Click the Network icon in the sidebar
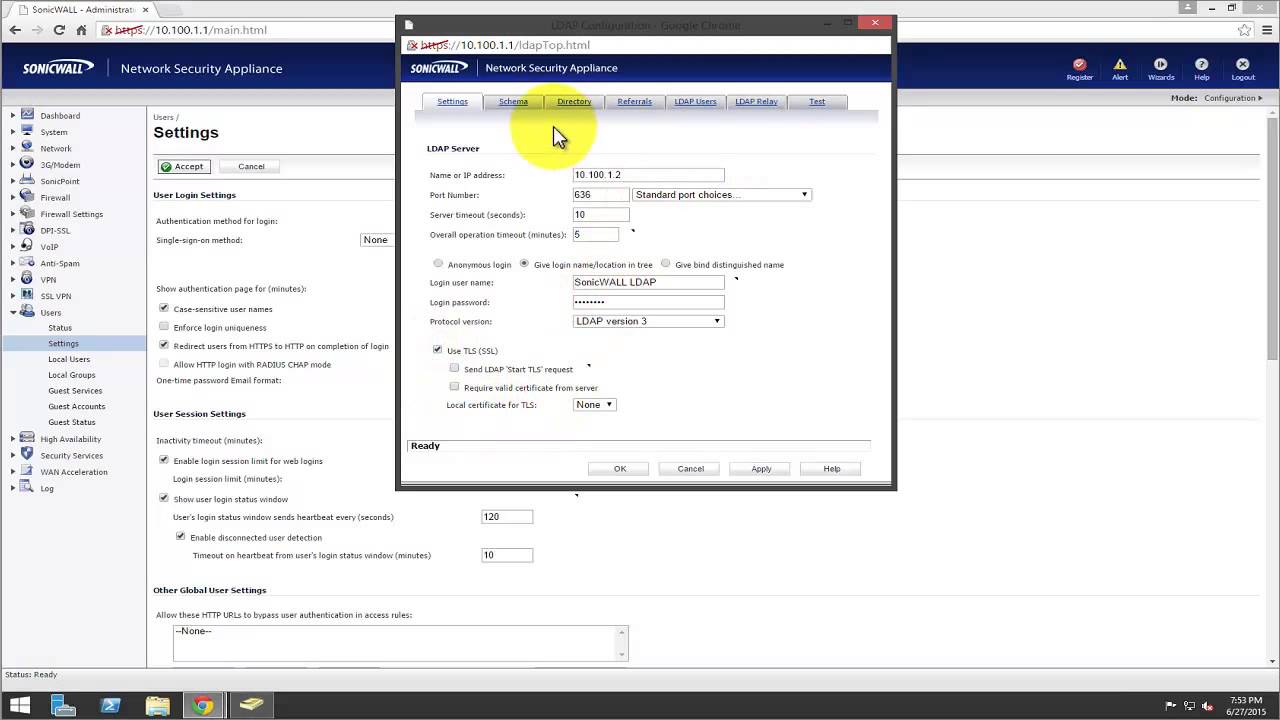This screenshot has height=720, width=1280. (27, 147)
